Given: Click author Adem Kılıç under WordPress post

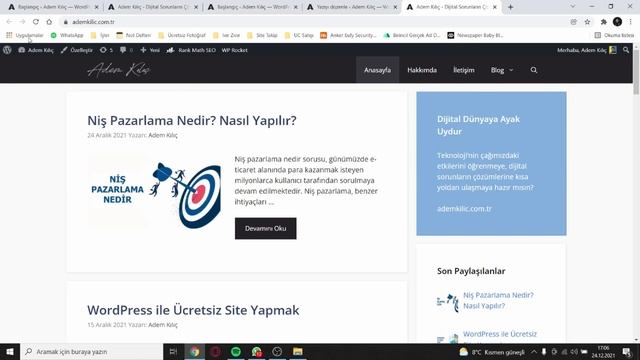Looking at the screenshot, I should coord(163,325).
